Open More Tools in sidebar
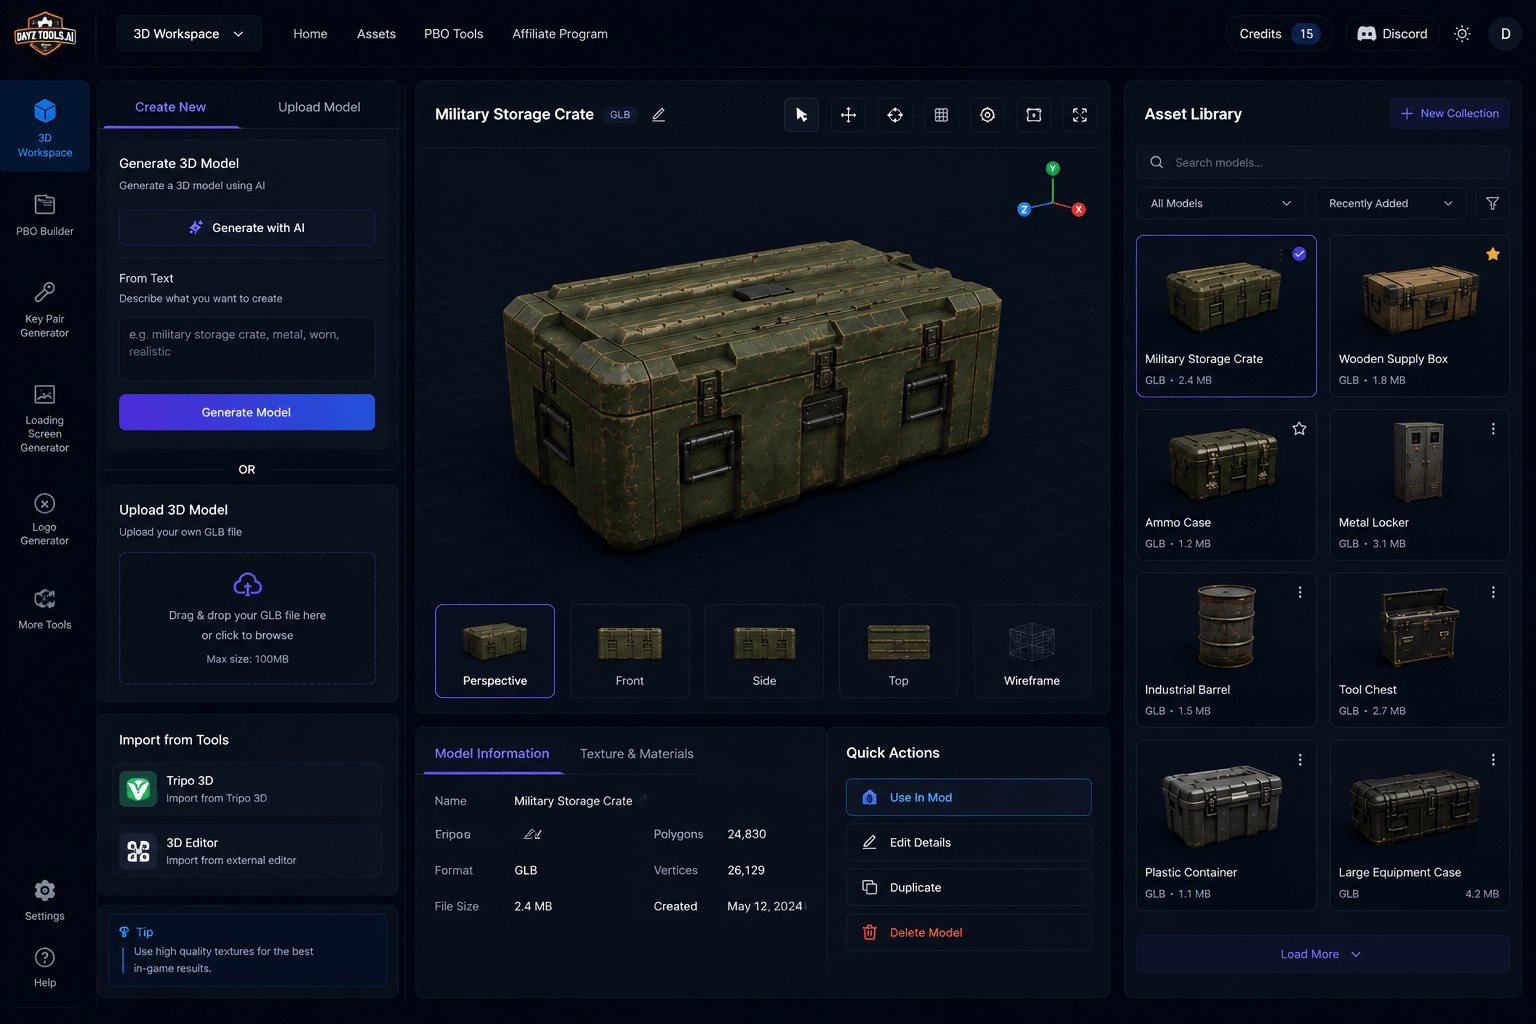This screenshot has width=1536, height=1024. [45, 609]
